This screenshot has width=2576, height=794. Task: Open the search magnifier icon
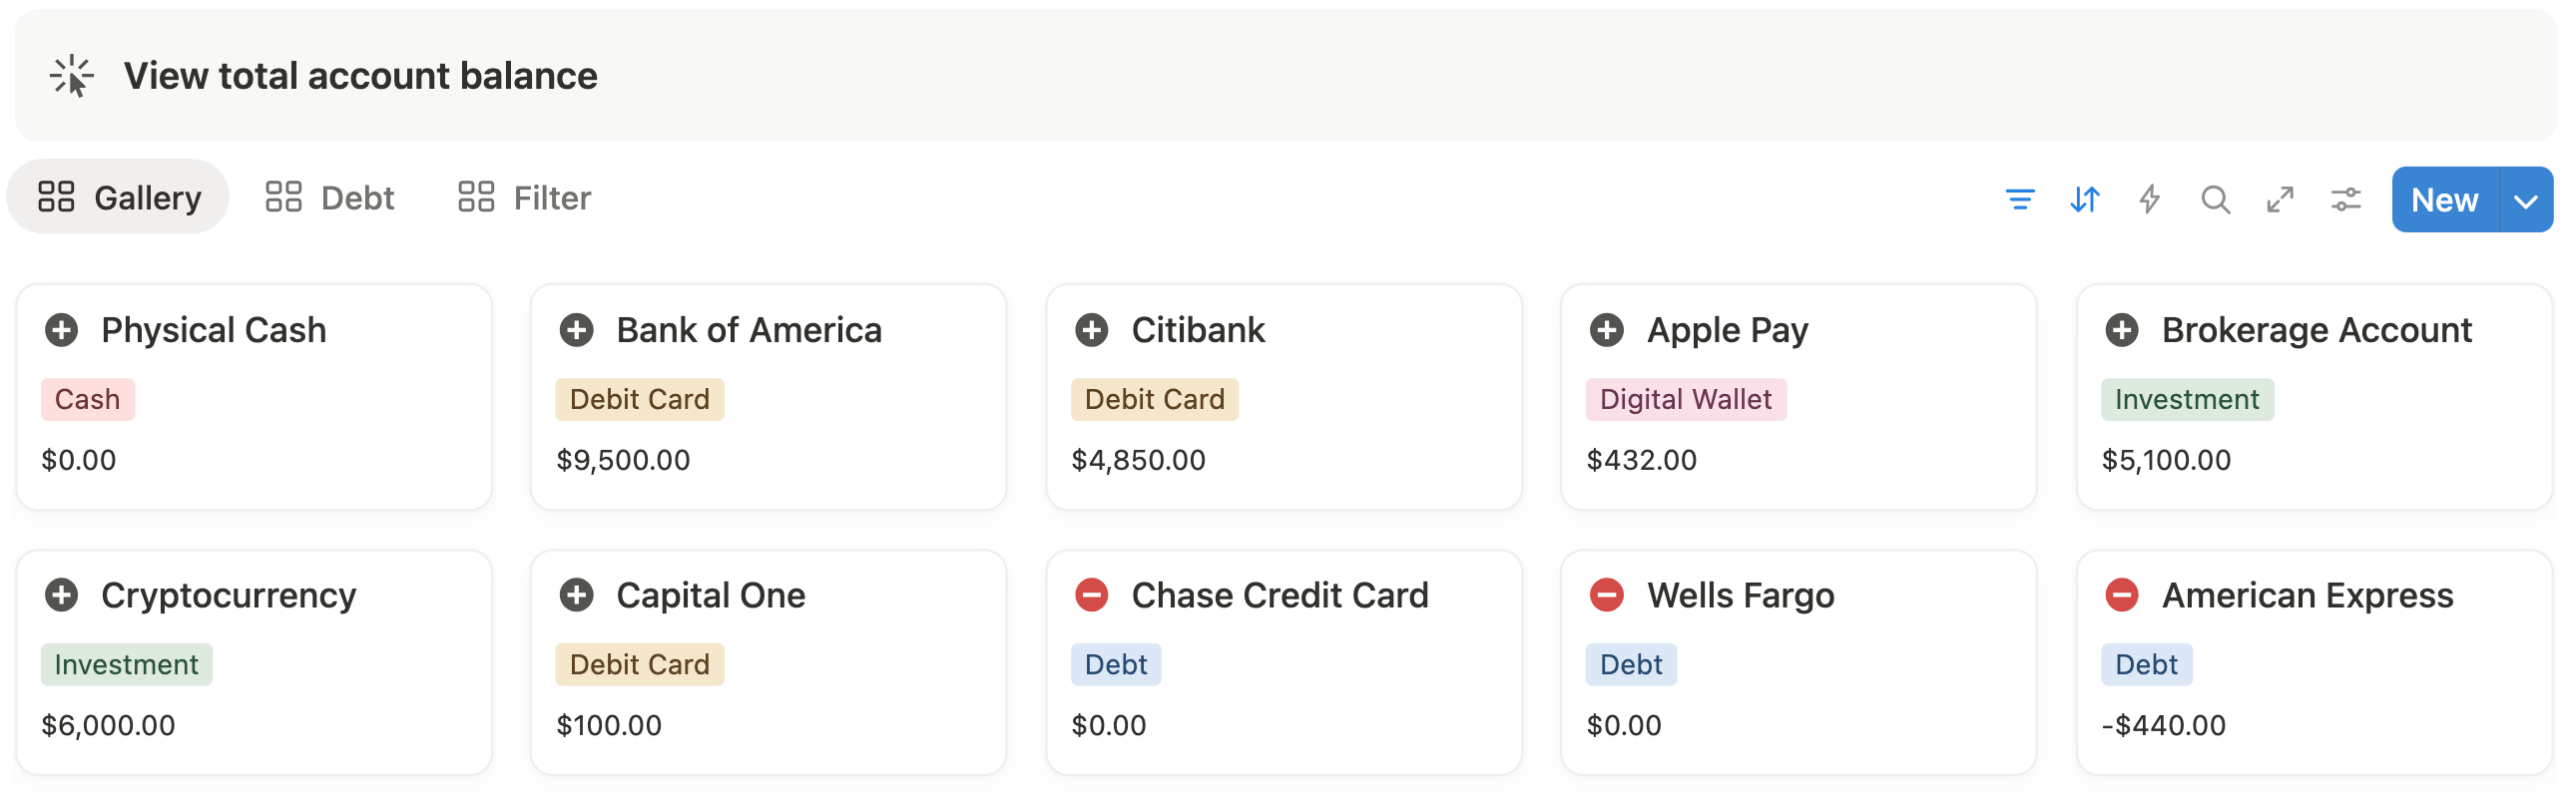point(2215,199)
